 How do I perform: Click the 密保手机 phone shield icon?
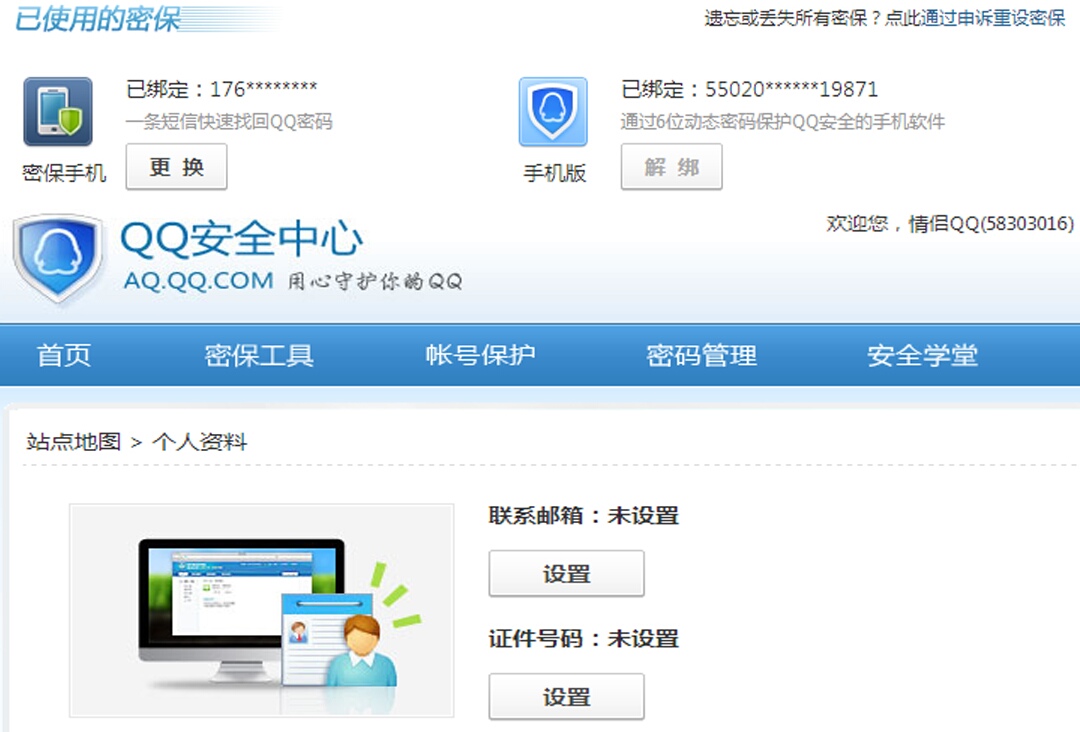point(58,112)
